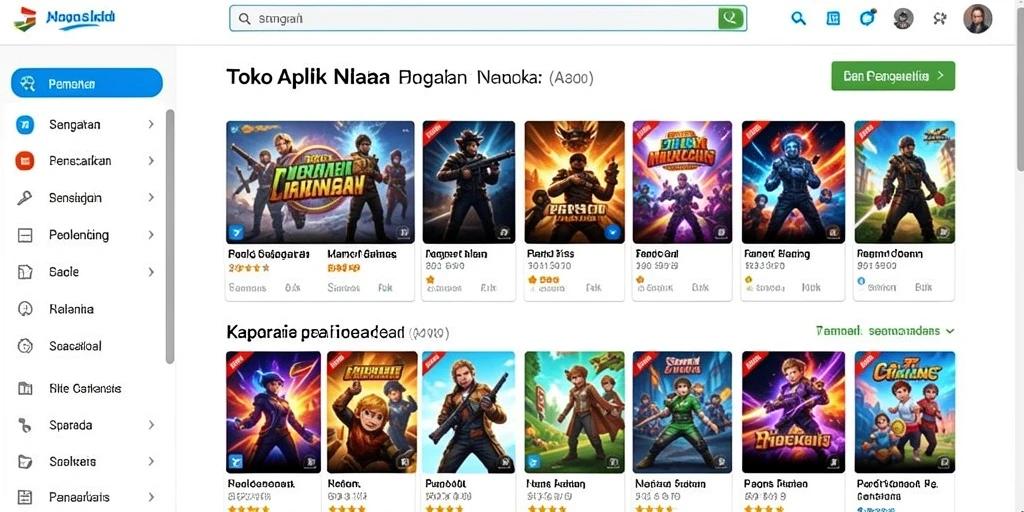Expand the Sparada sidebar chevron
Screen dimensions: 1024x512
[x=151, y=425]
